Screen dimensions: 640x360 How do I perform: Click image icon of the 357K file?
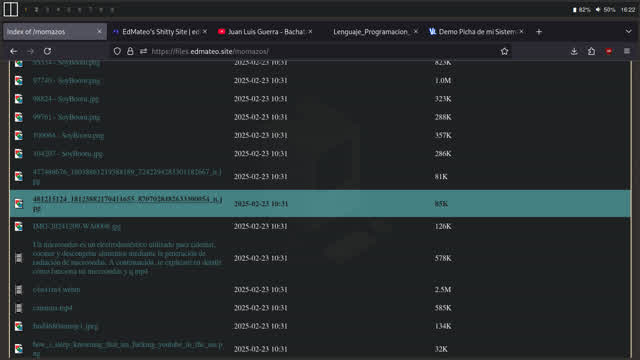19,136
